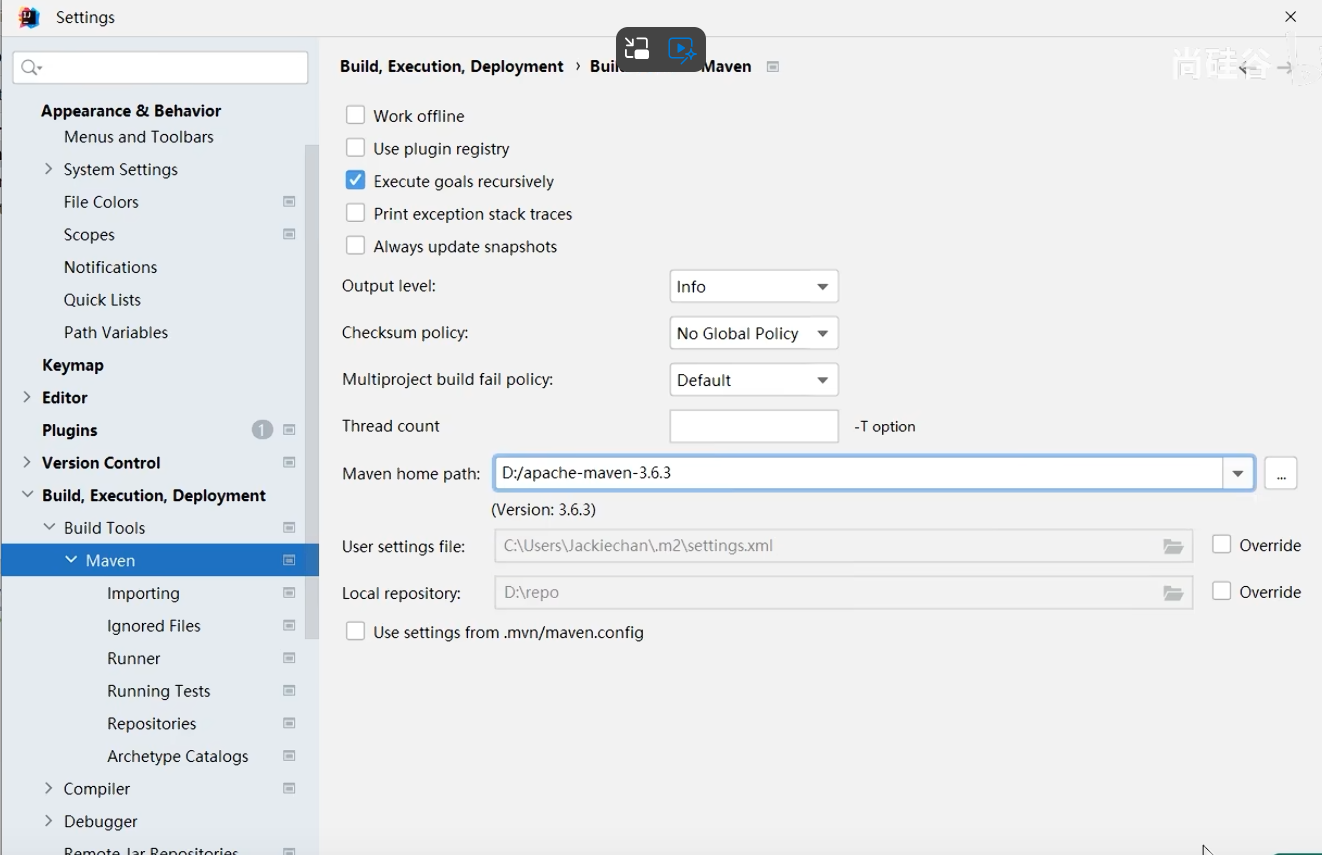
Task: Click the project-level icon beside Plugins
Action: click(x=289, y=430)
